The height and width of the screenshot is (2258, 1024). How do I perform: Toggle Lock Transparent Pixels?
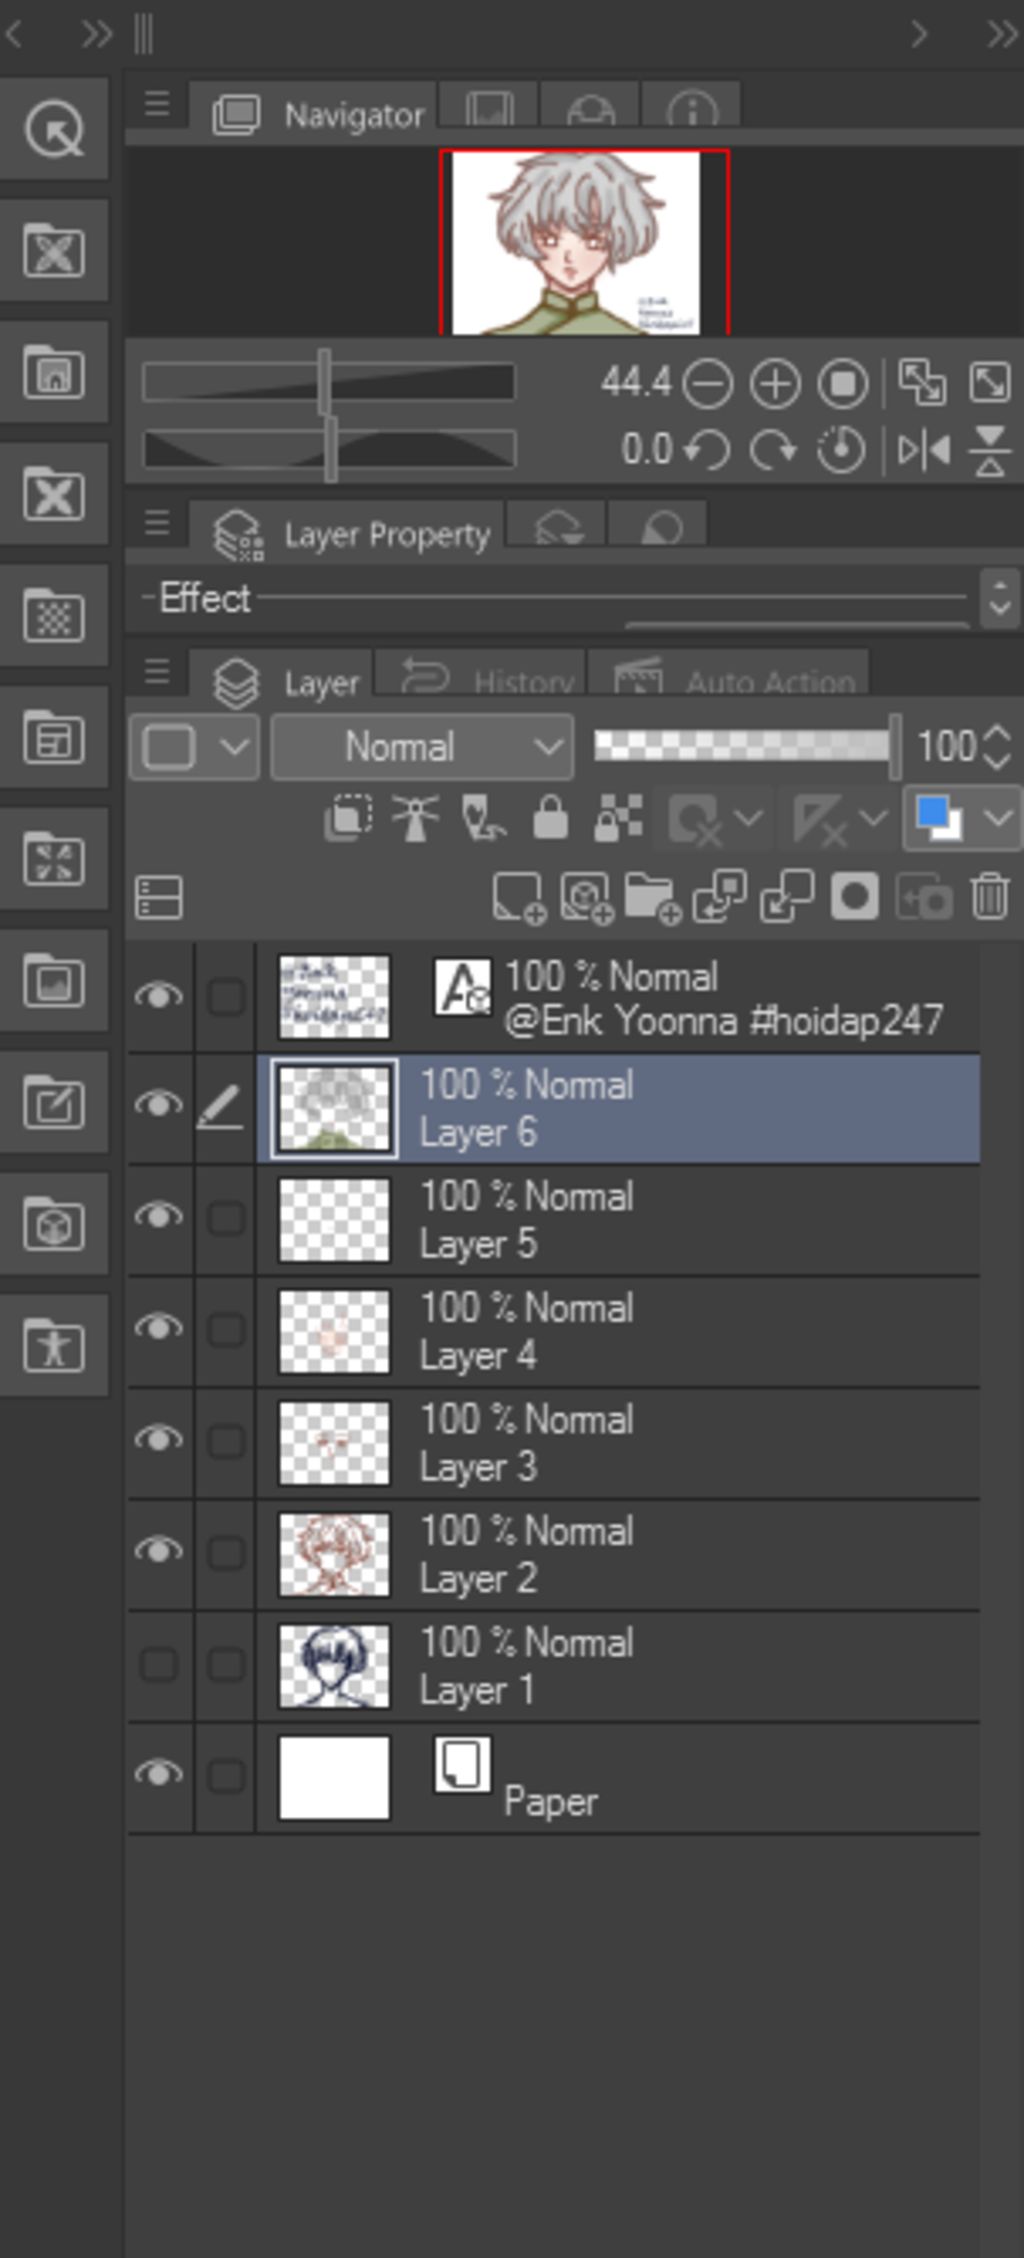coord(618,818)
